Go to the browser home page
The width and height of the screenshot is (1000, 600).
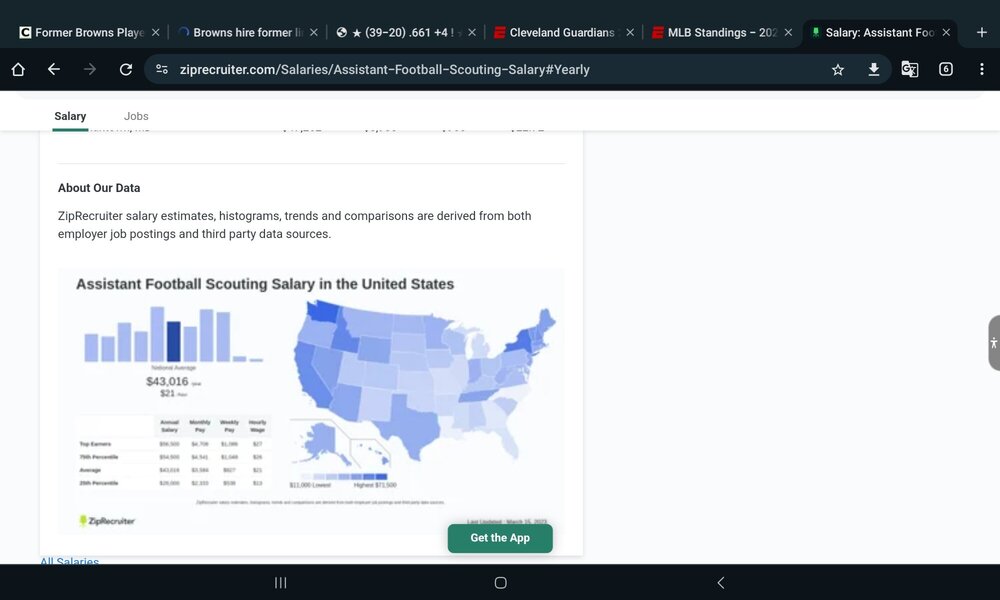pyautogui.click(x=18, y=70)
